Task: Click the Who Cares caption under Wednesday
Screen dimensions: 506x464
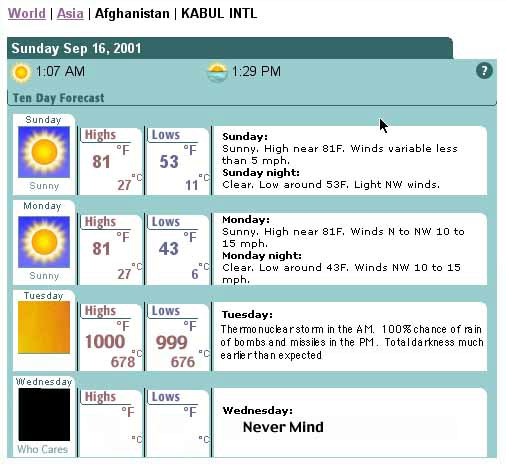Action: [43, 449]
